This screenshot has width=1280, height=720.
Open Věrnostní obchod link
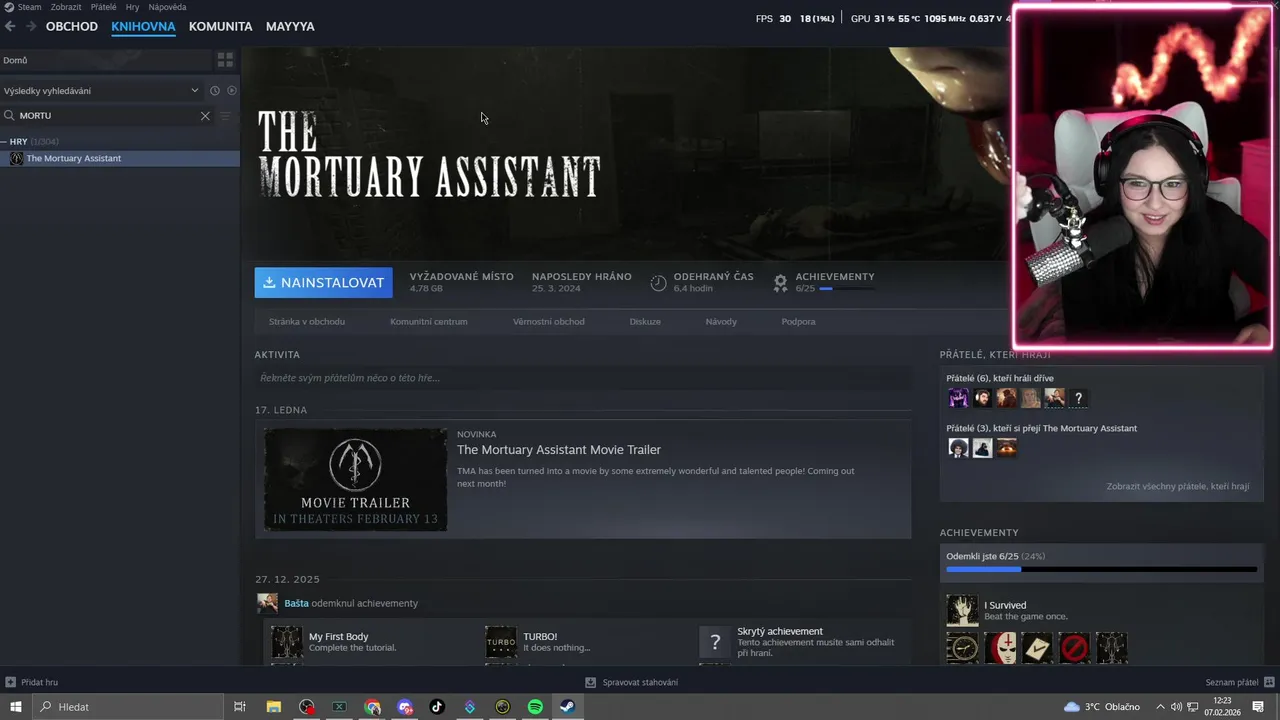coord(549,322)
